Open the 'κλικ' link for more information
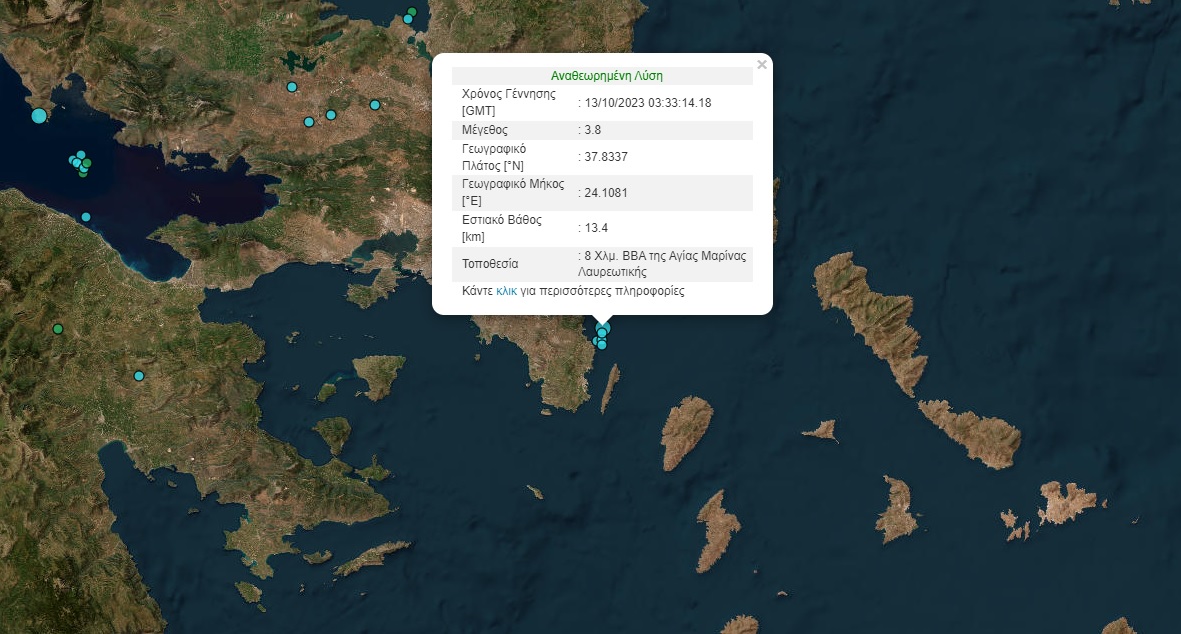 tap(506, 291)
